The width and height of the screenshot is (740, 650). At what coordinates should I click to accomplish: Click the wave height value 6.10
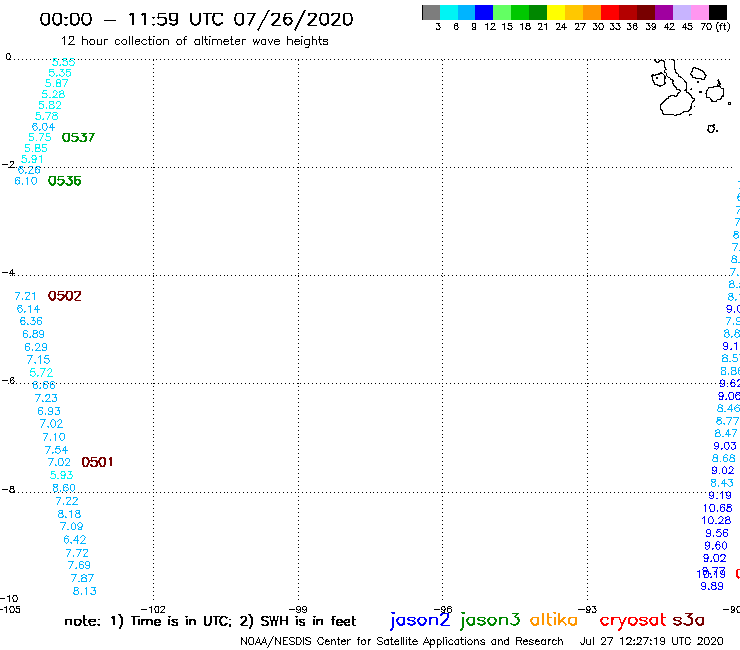[x=26, y=181]
